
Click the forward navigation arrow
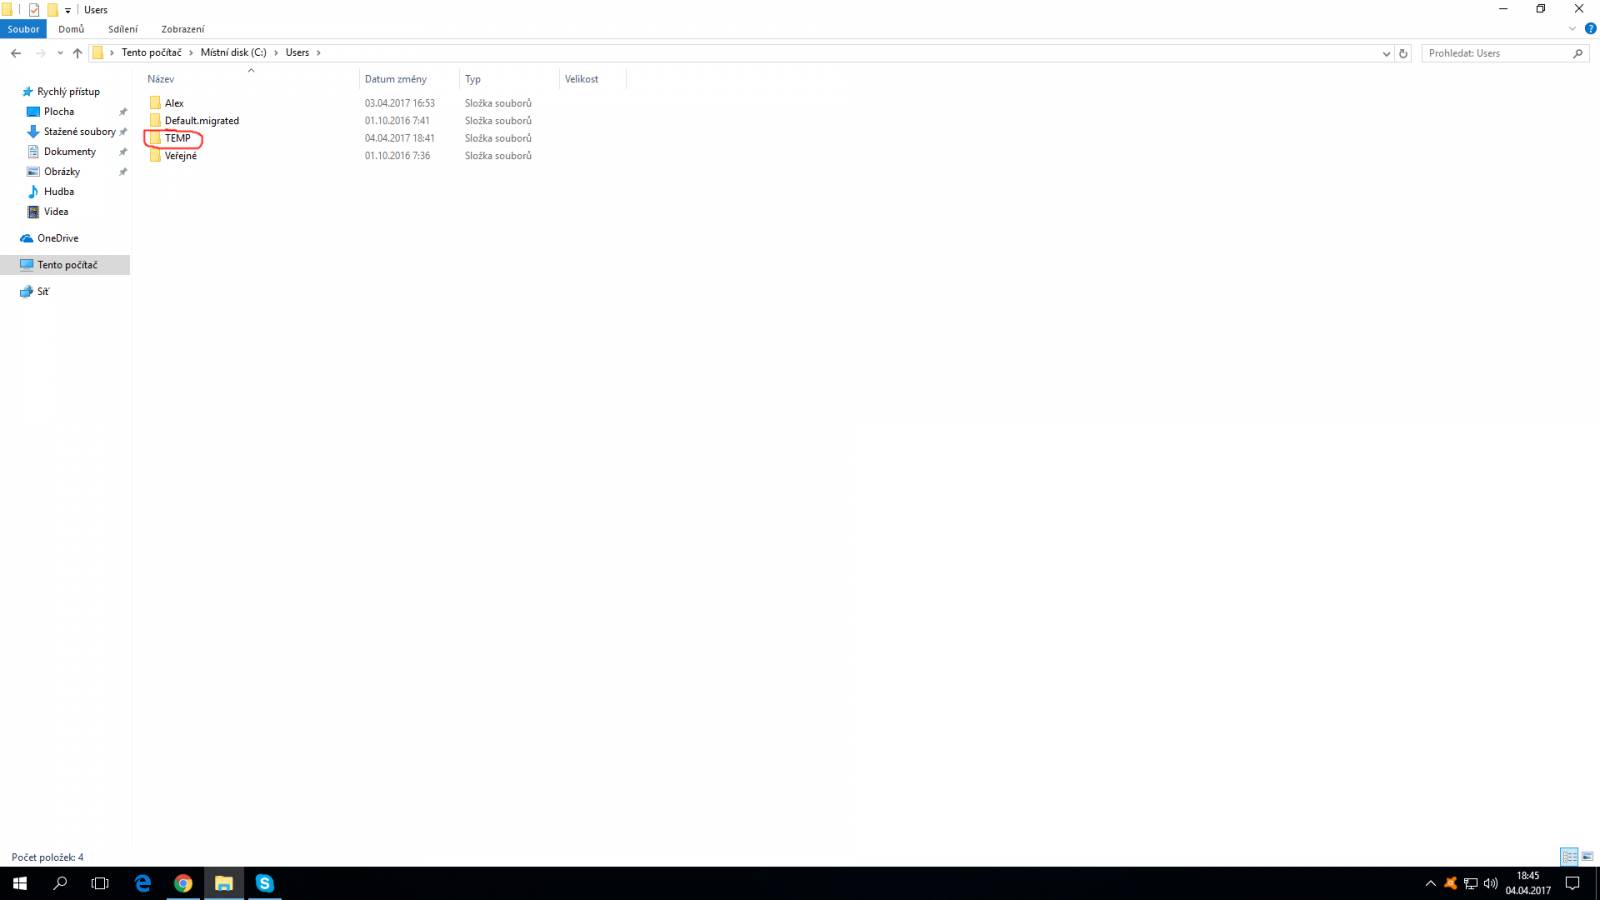click(40, 53)
